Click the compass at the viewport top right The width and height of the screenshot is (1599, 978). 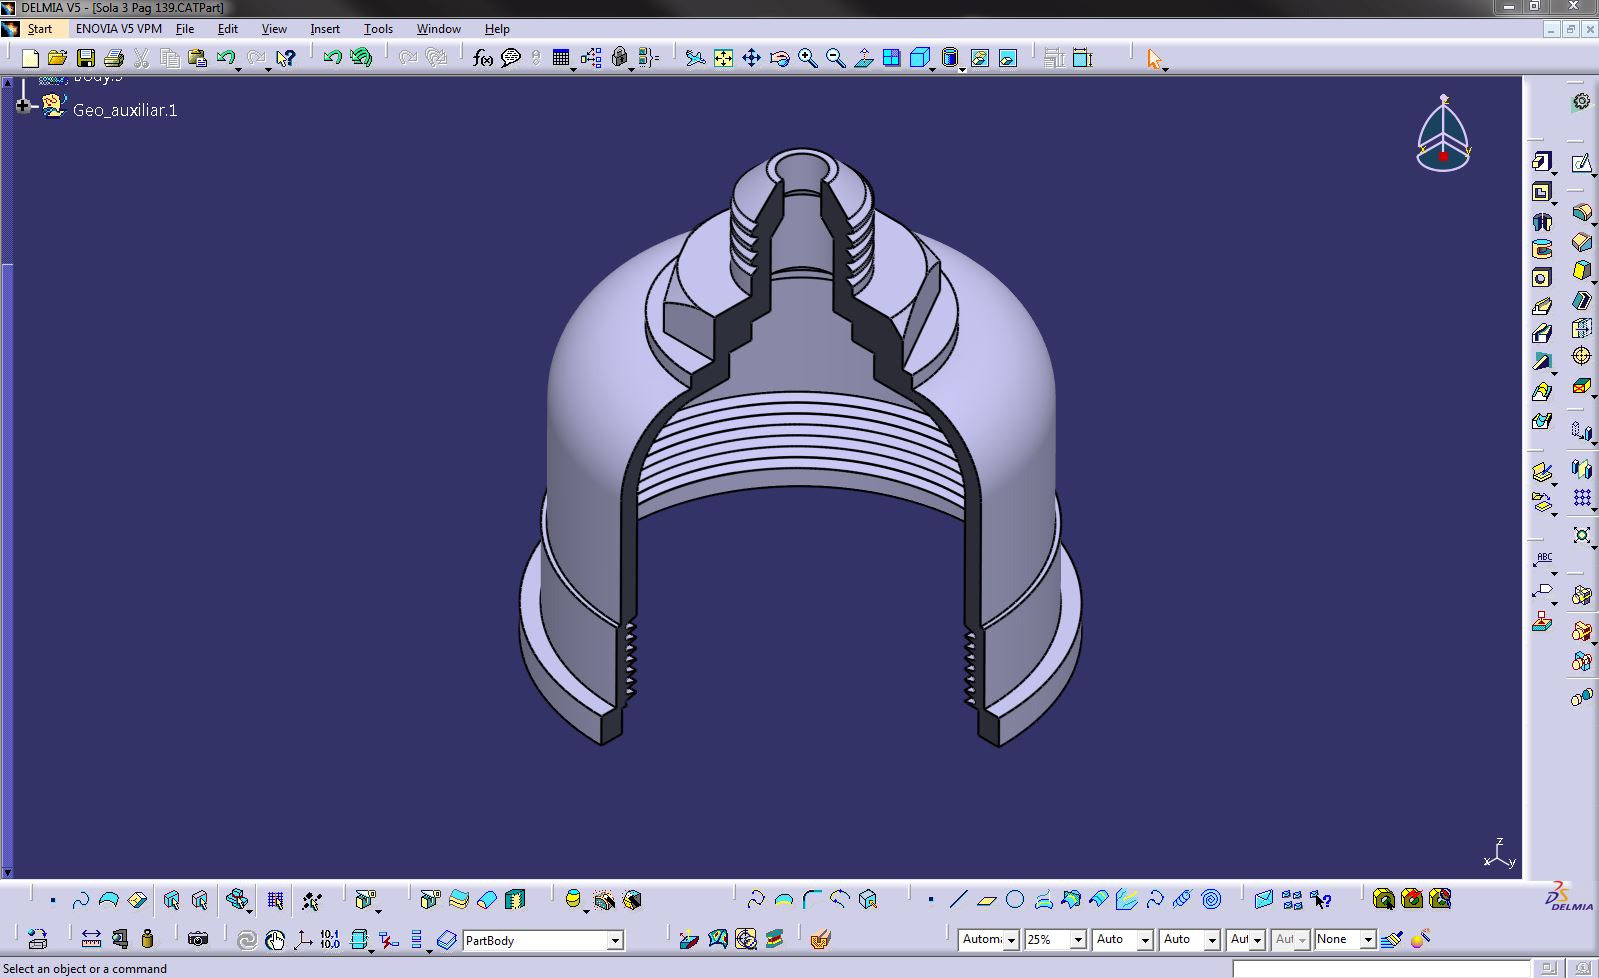[1444, 133]
